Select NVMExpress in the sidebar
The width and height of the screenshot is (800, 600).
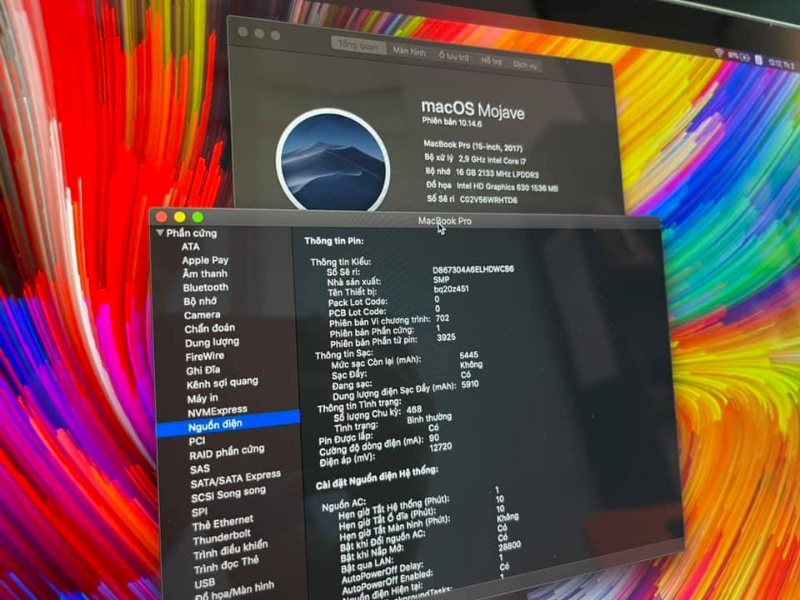click(217, 411)
